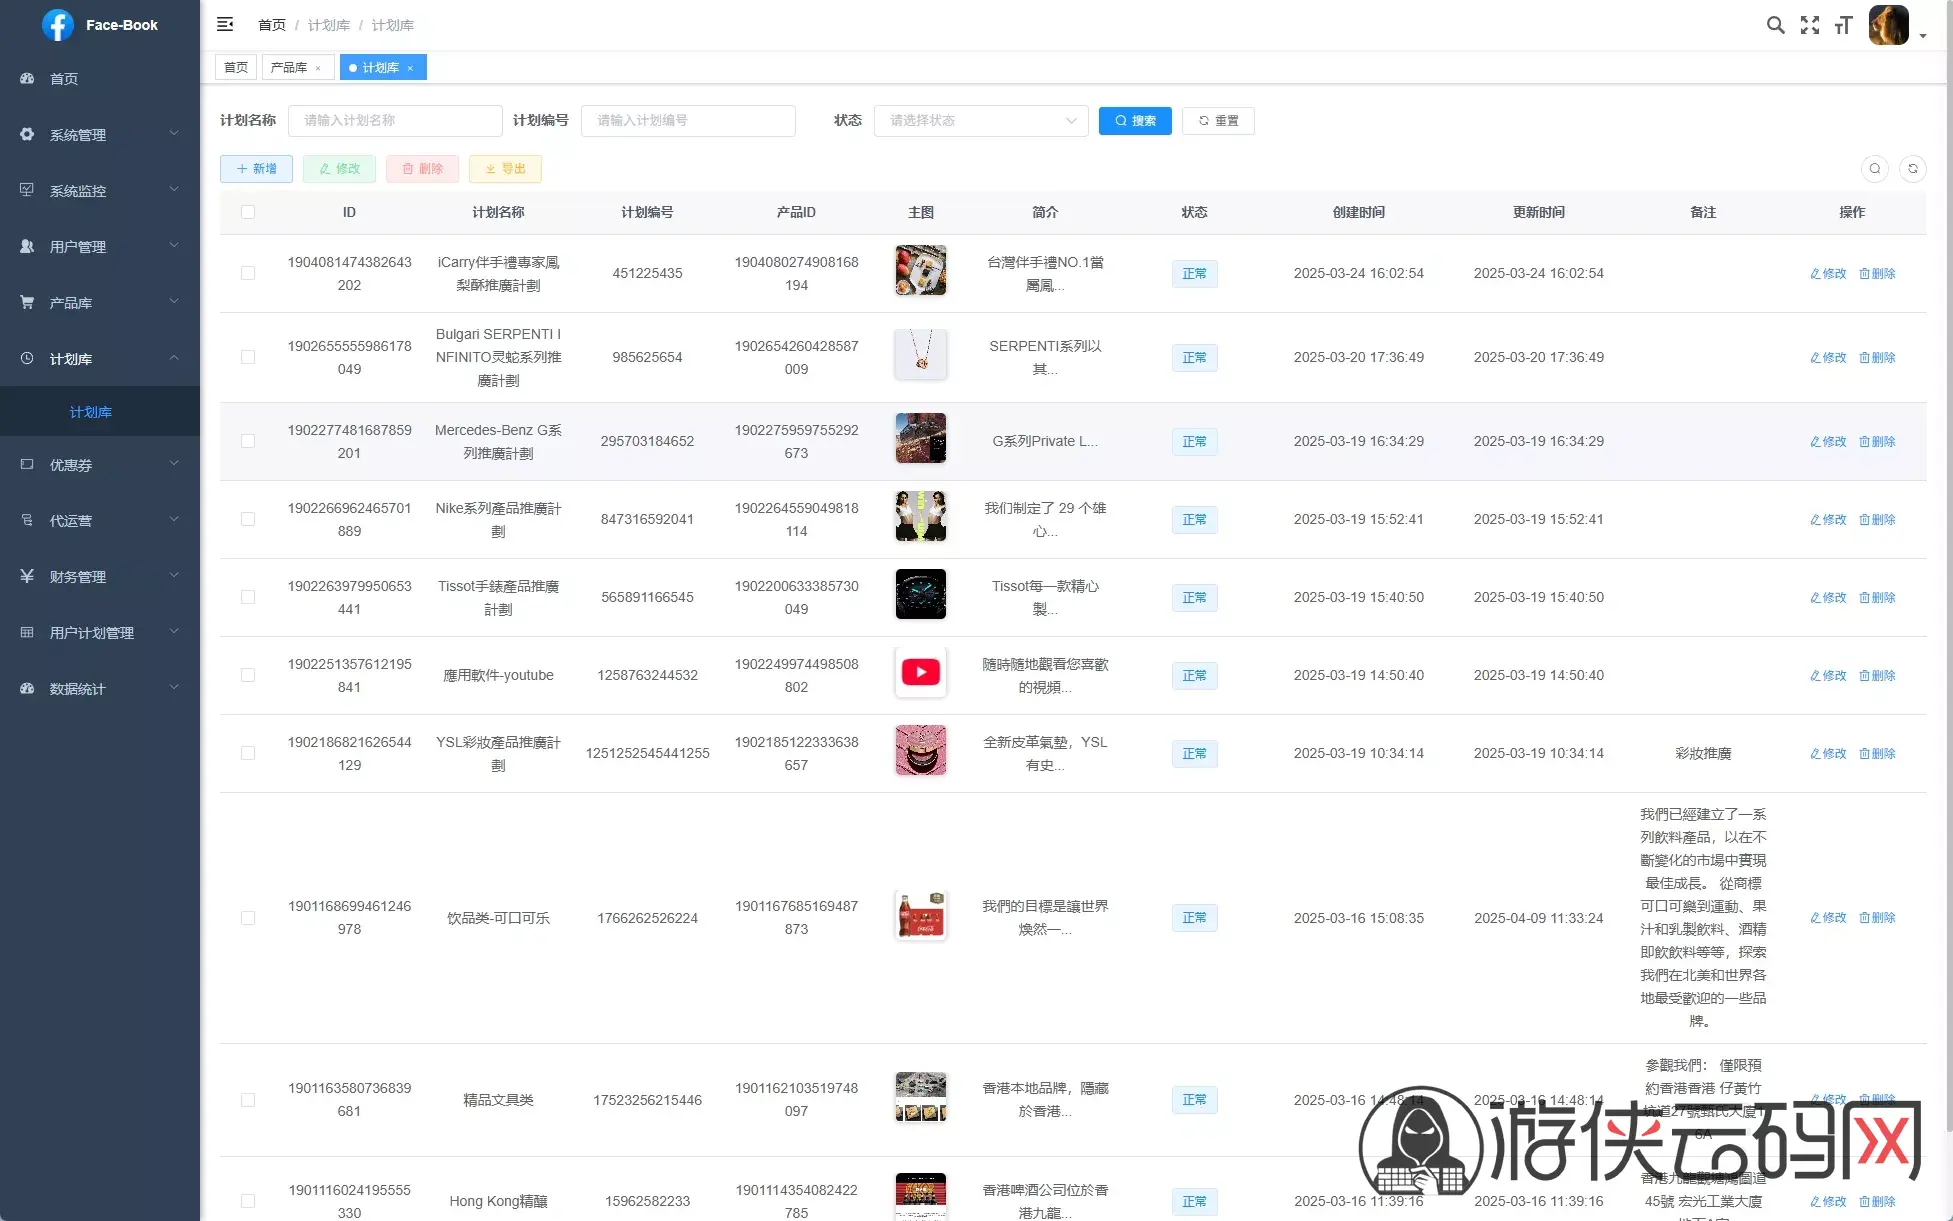Open the header search magnifier icon
Image resolution: width=1953 pixels, height=1221 pixels.
coord(1775,25)
